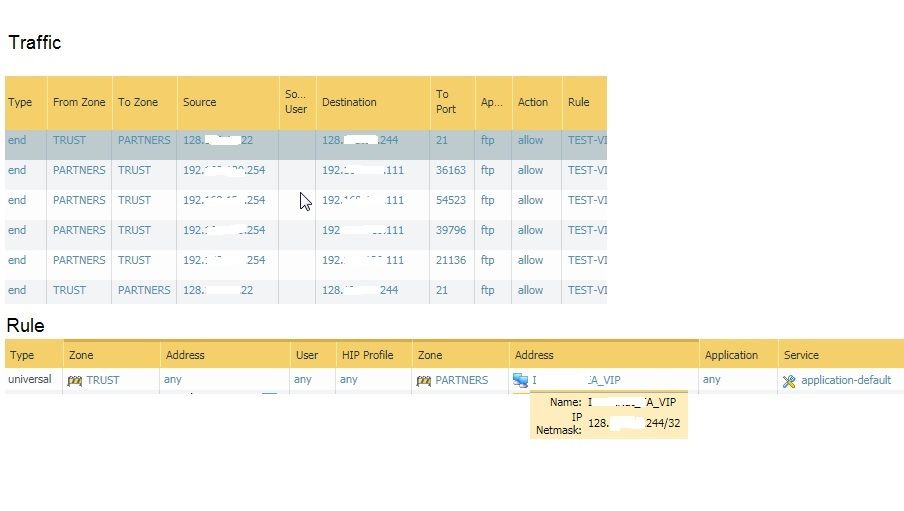Click the To Zone column header

click(138, 102)
